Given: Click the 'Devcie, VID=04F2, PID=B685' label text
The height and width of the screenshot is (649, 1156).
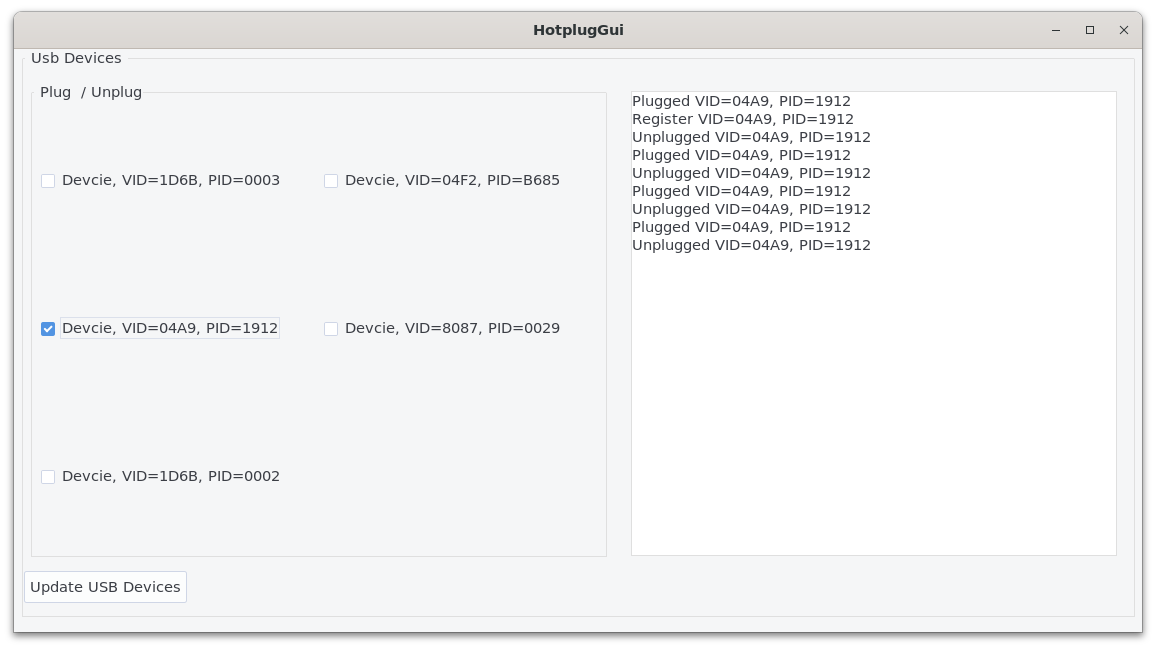Looking at the screenshot, I should (x=452, y=181).
